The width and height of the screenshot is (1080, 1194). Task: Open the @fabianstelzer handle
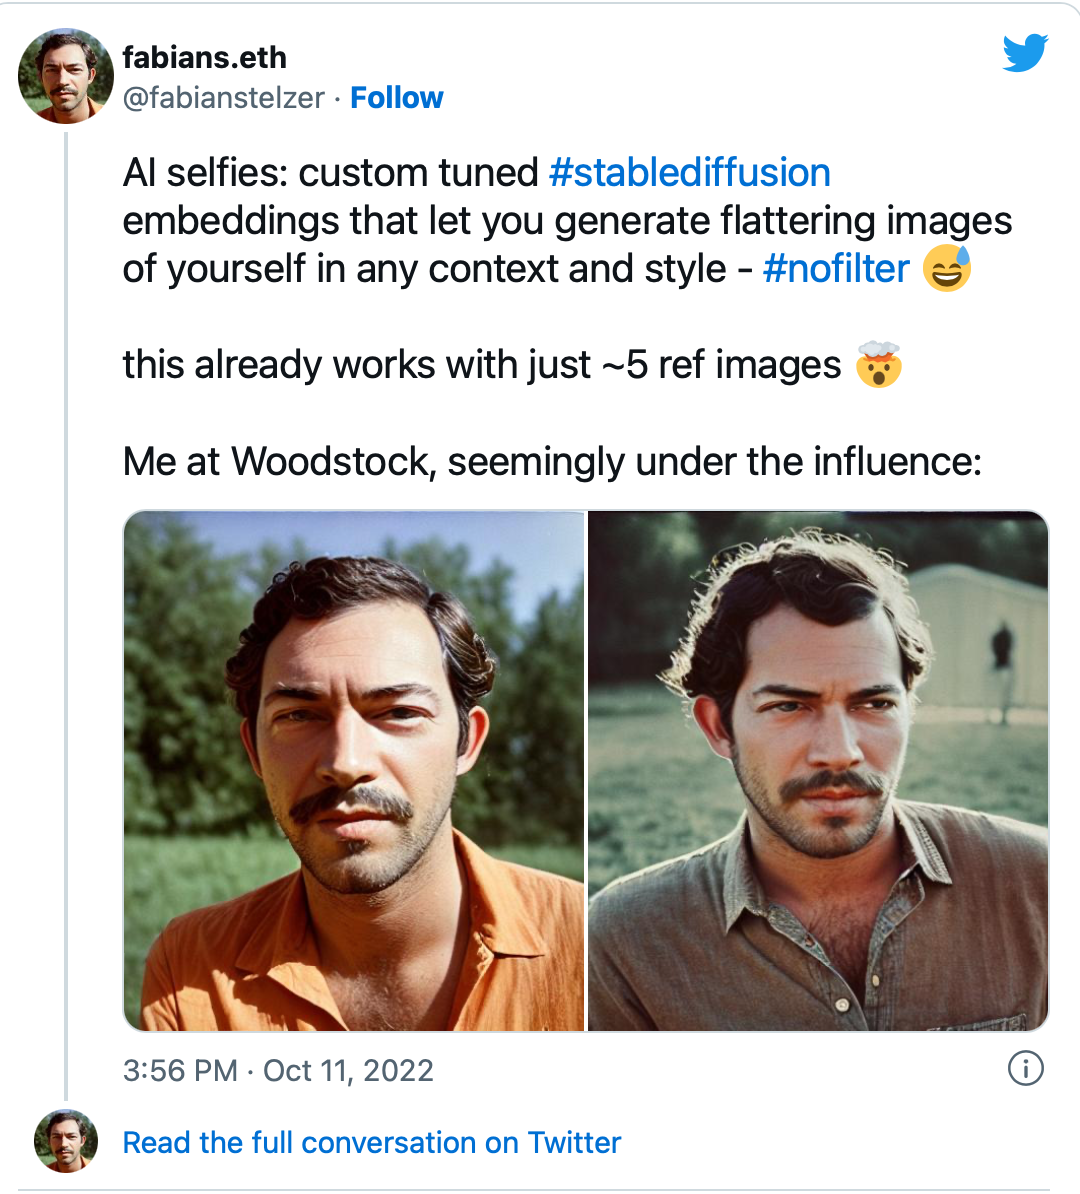(223, 98)
